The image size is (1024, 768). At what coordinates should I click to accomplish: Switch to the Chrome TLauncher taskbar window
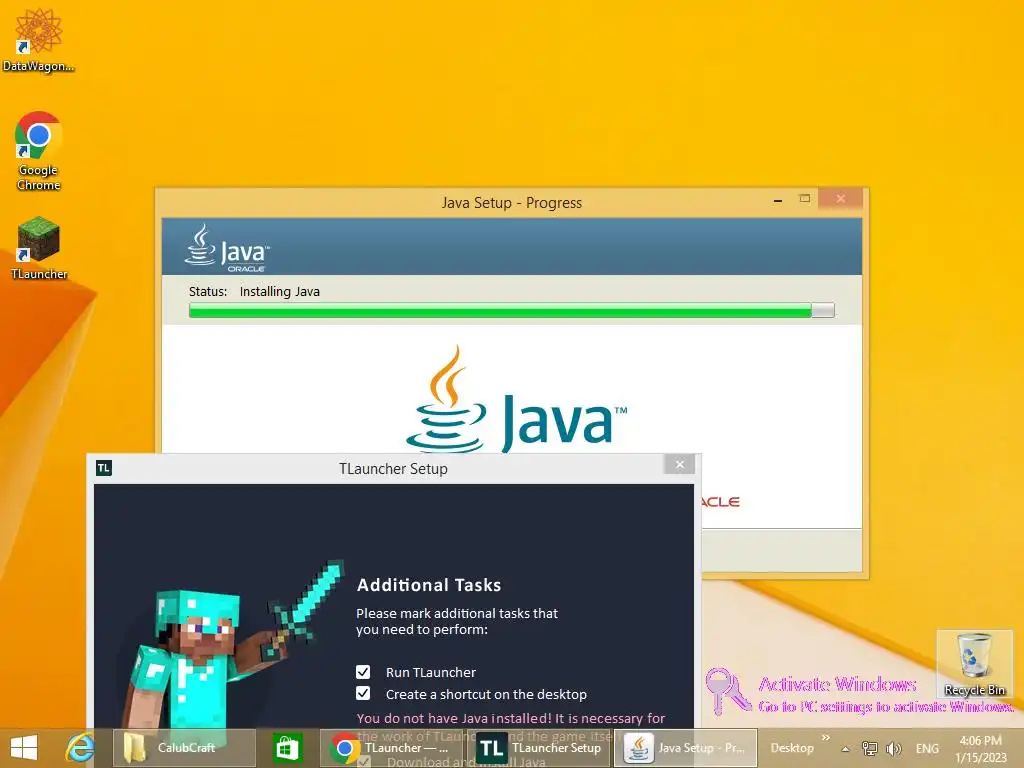pos(392,748)
